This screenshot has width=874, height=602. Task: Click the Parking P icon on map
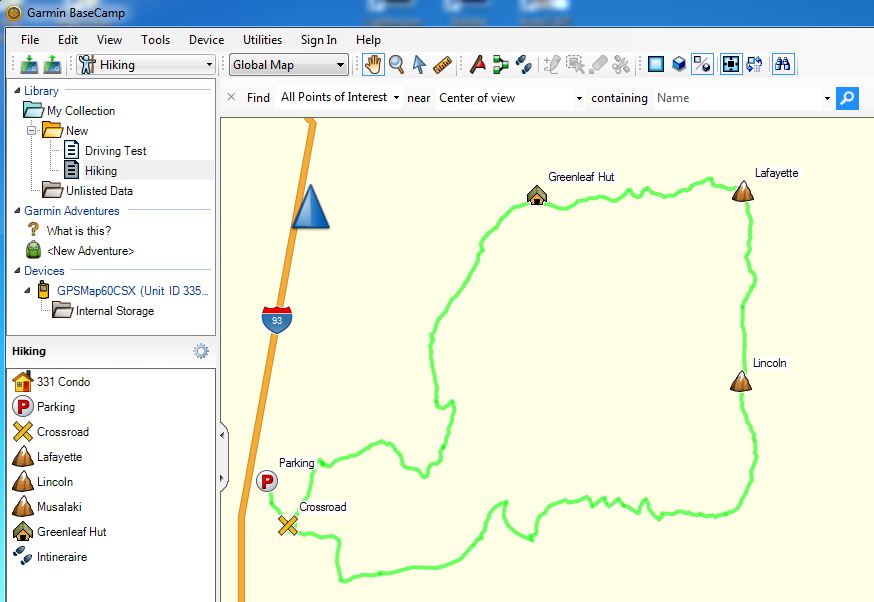[267, 481]
